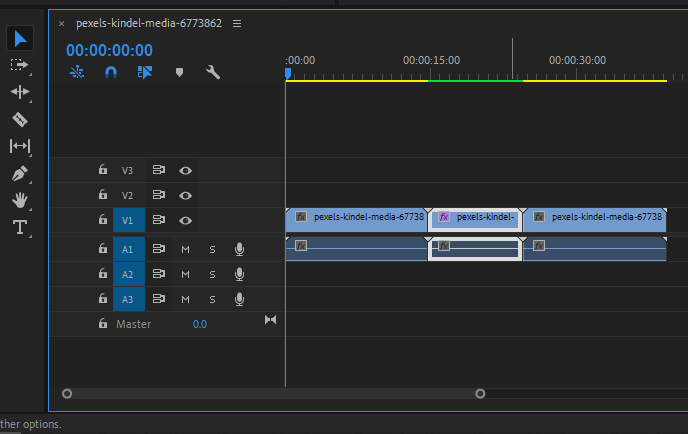
Task: Toggle Snap in Timeline magnet
Action: click(111, 72)
